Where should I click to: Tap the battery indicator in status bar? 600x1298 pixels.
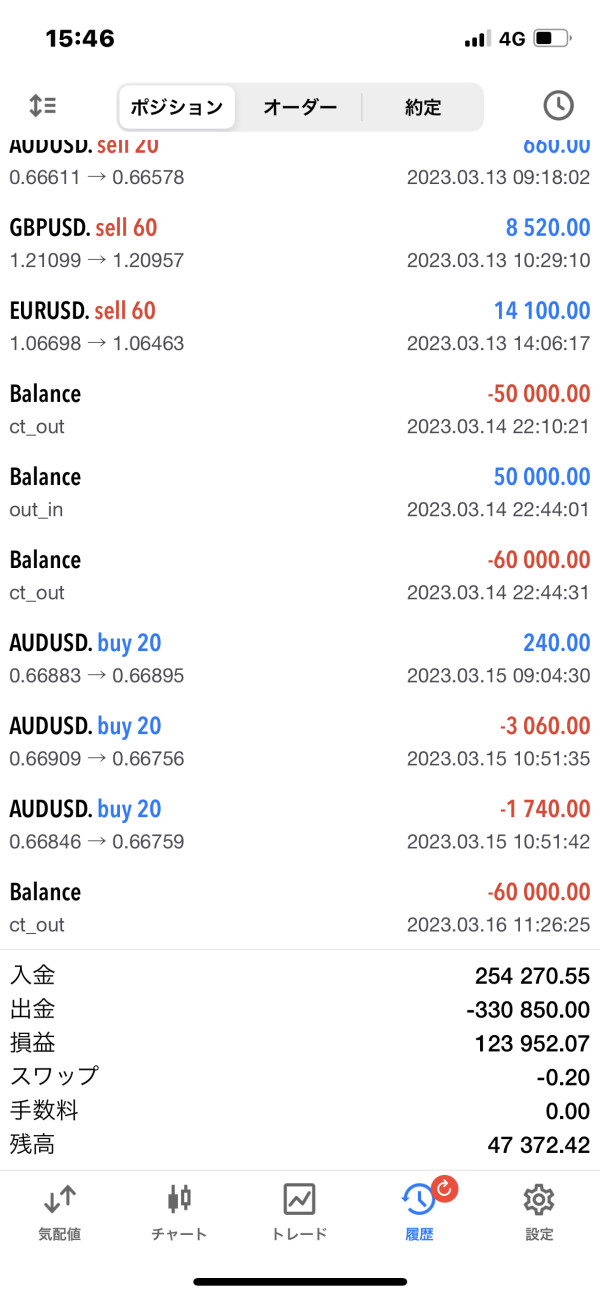pyautogui.click(x=551, y=39)
